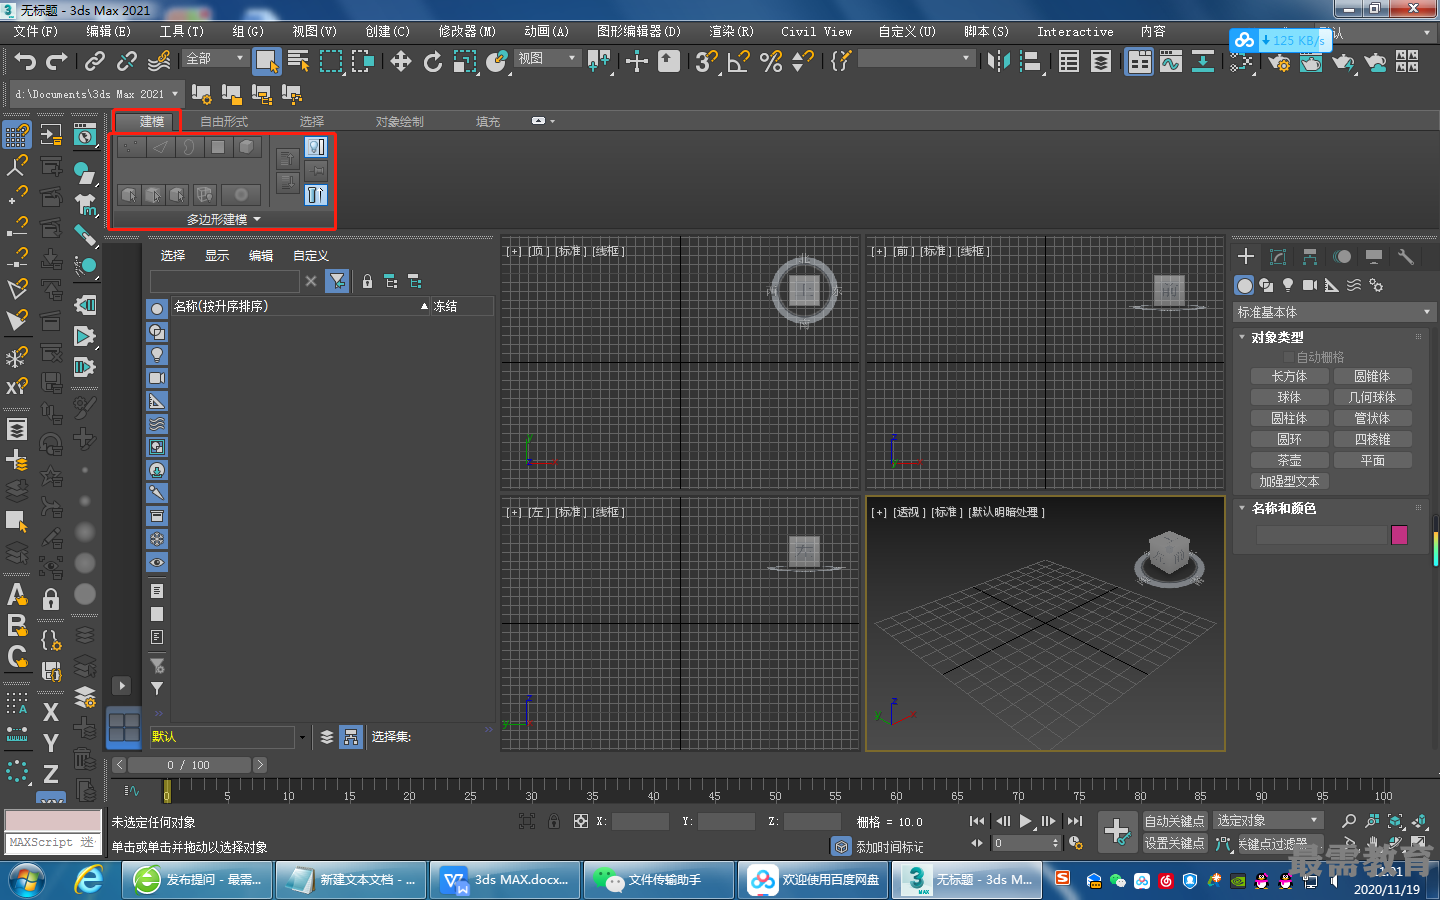1440x900 pixels.
Task: Open the 渲染(R) menu
Action: [731, 31]
